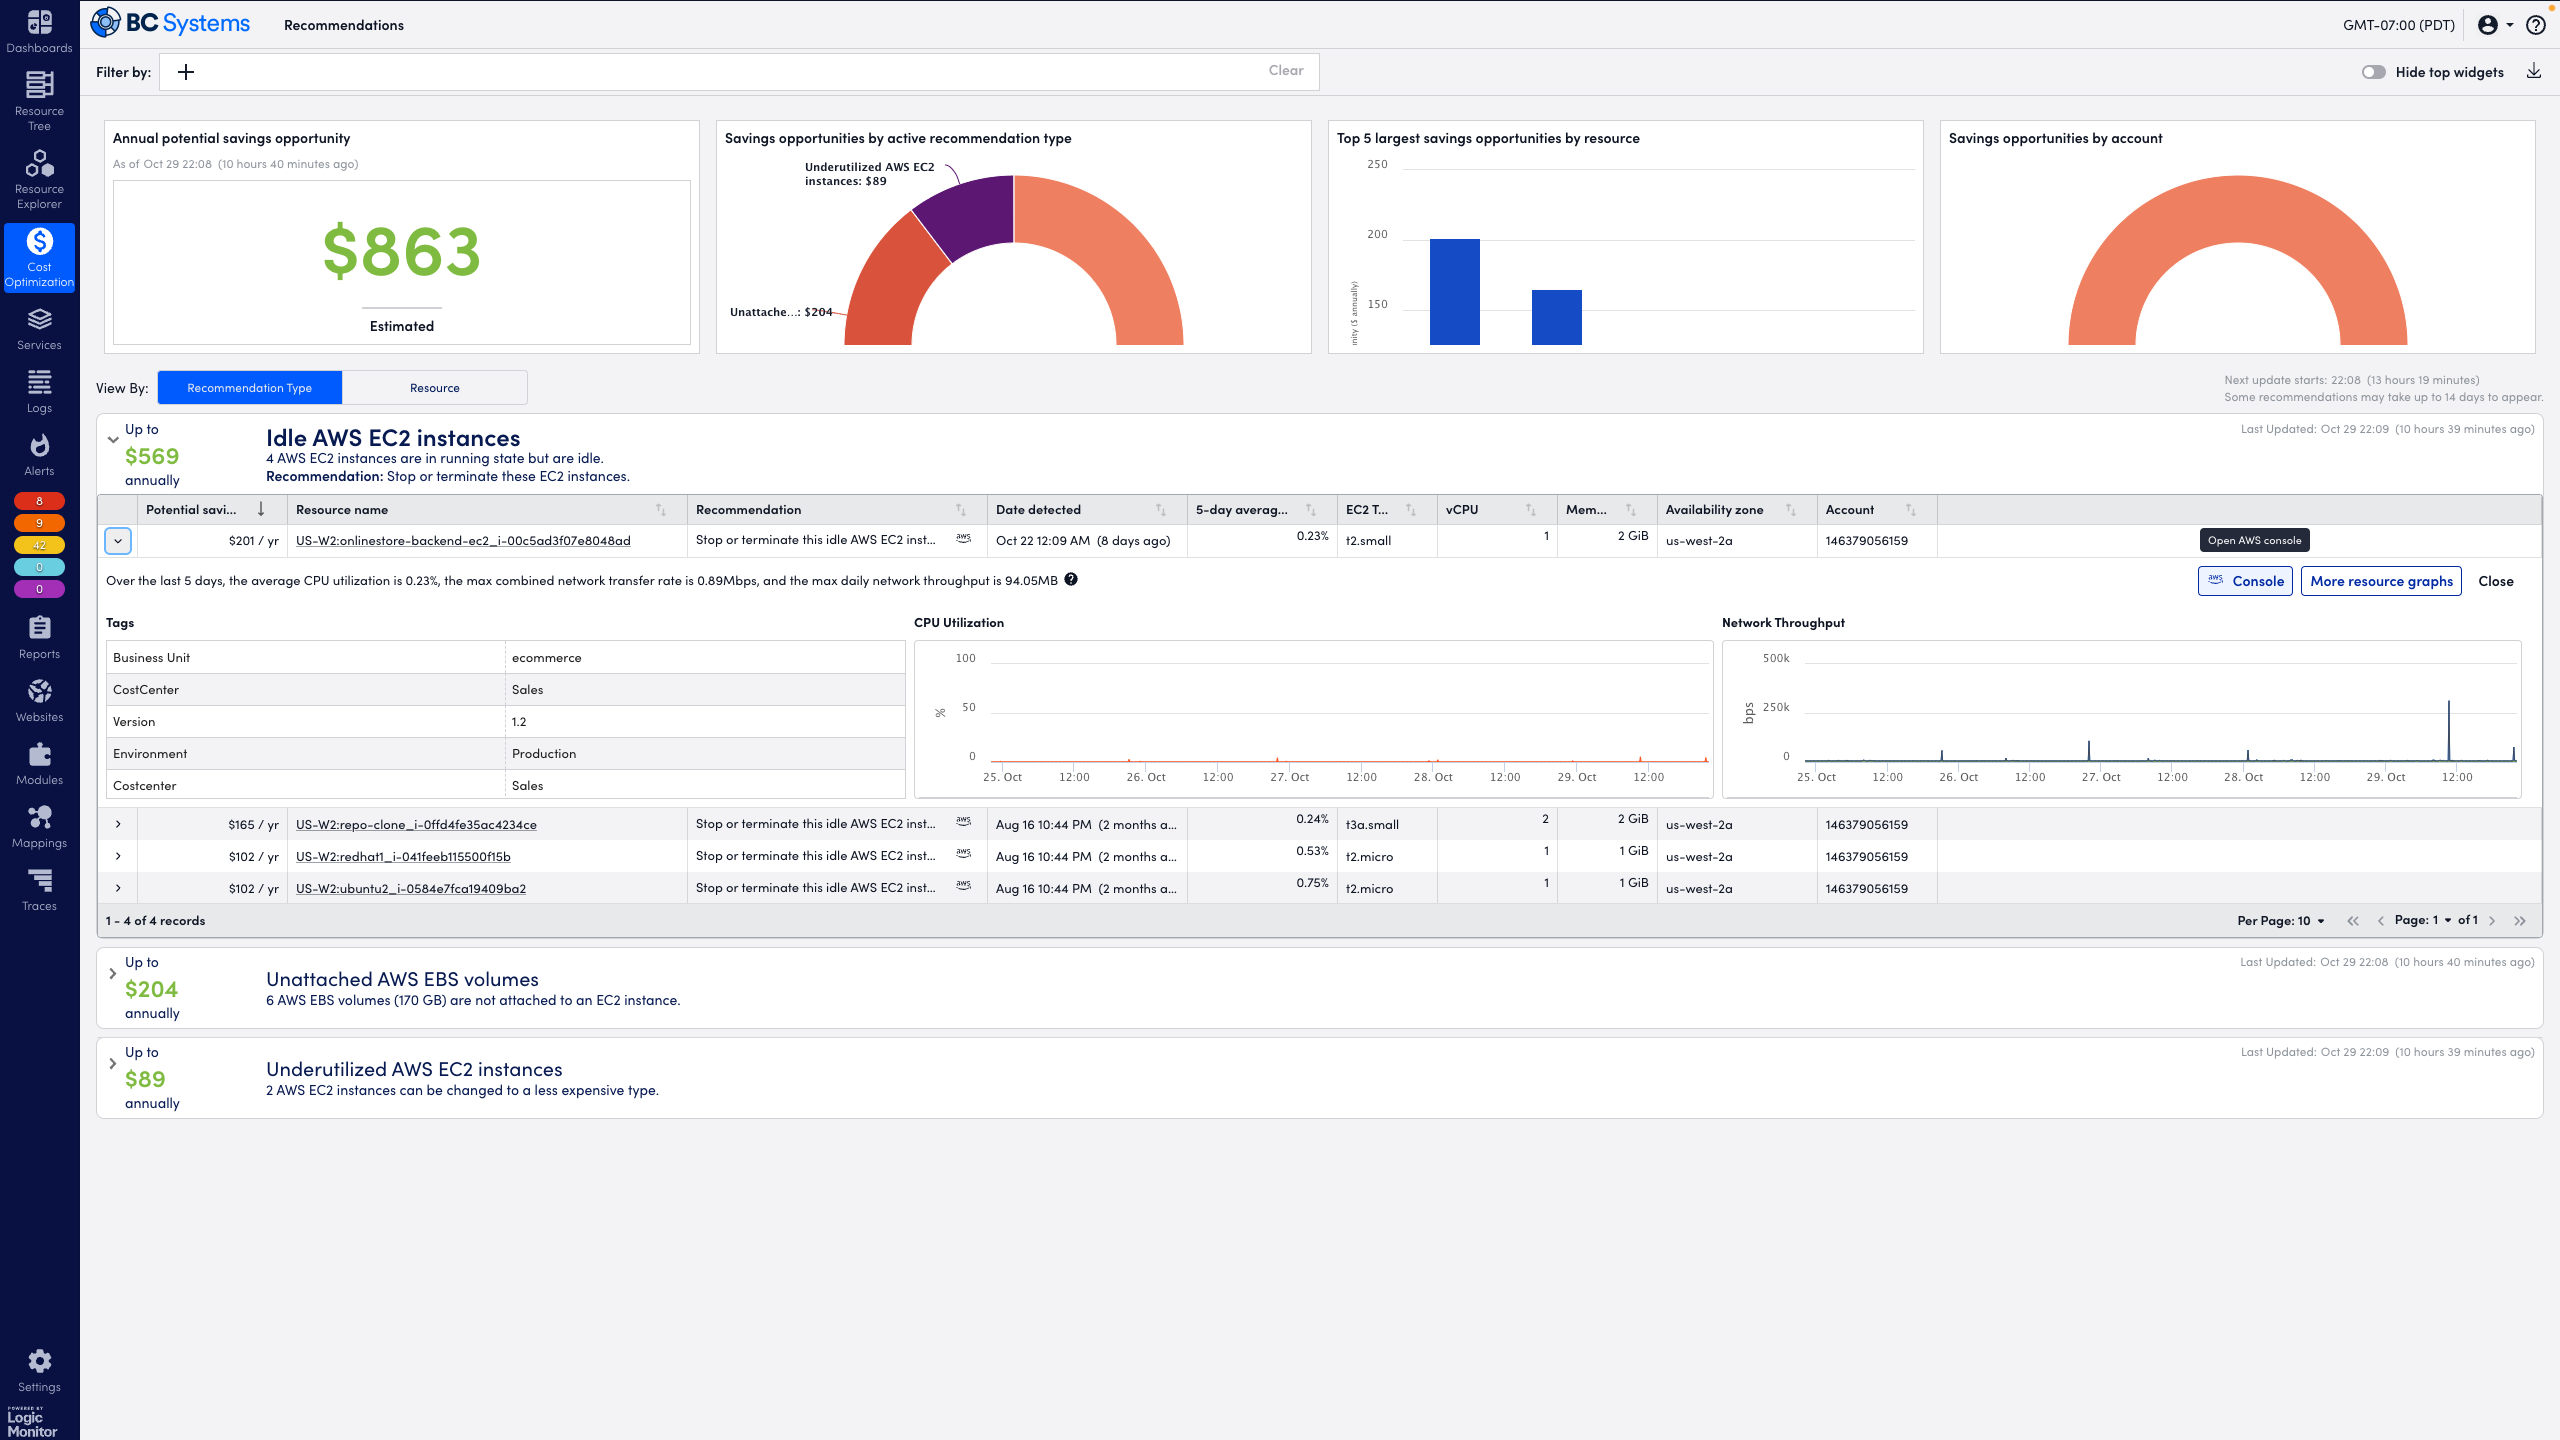The height and width of the screenshot is (1440, 2560).
Task: Select Cost Optimization sidebar icon
Action: tap(39, 258)
